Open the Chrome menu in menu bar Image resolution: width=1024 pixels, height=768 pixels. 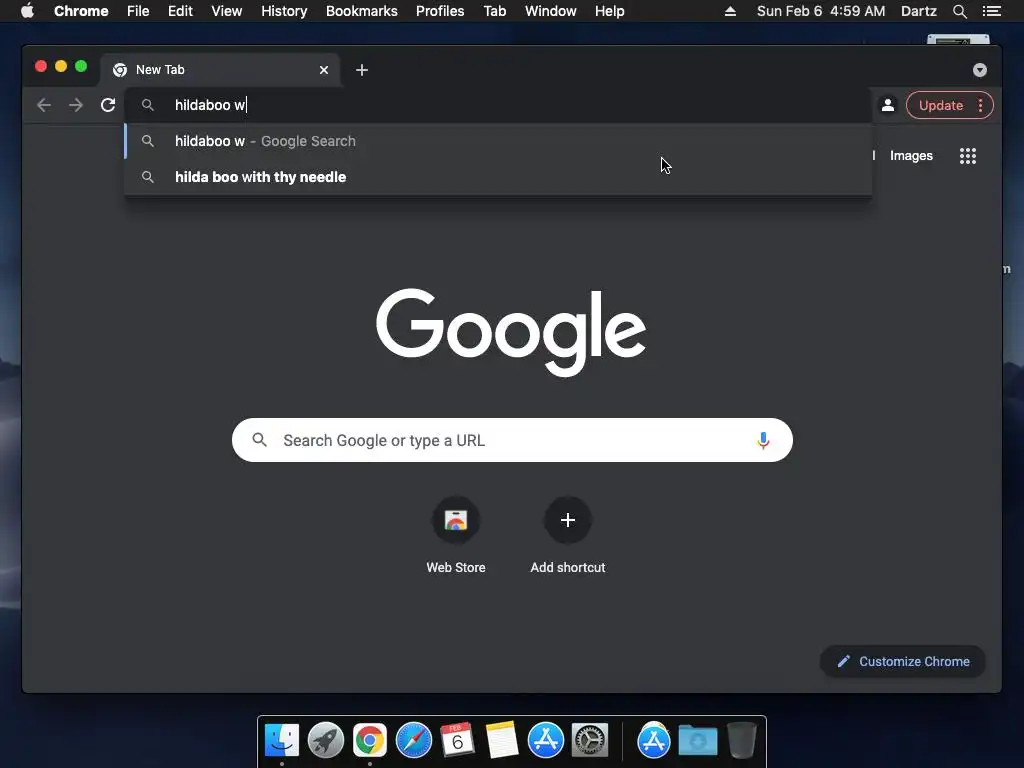point(81,11)
